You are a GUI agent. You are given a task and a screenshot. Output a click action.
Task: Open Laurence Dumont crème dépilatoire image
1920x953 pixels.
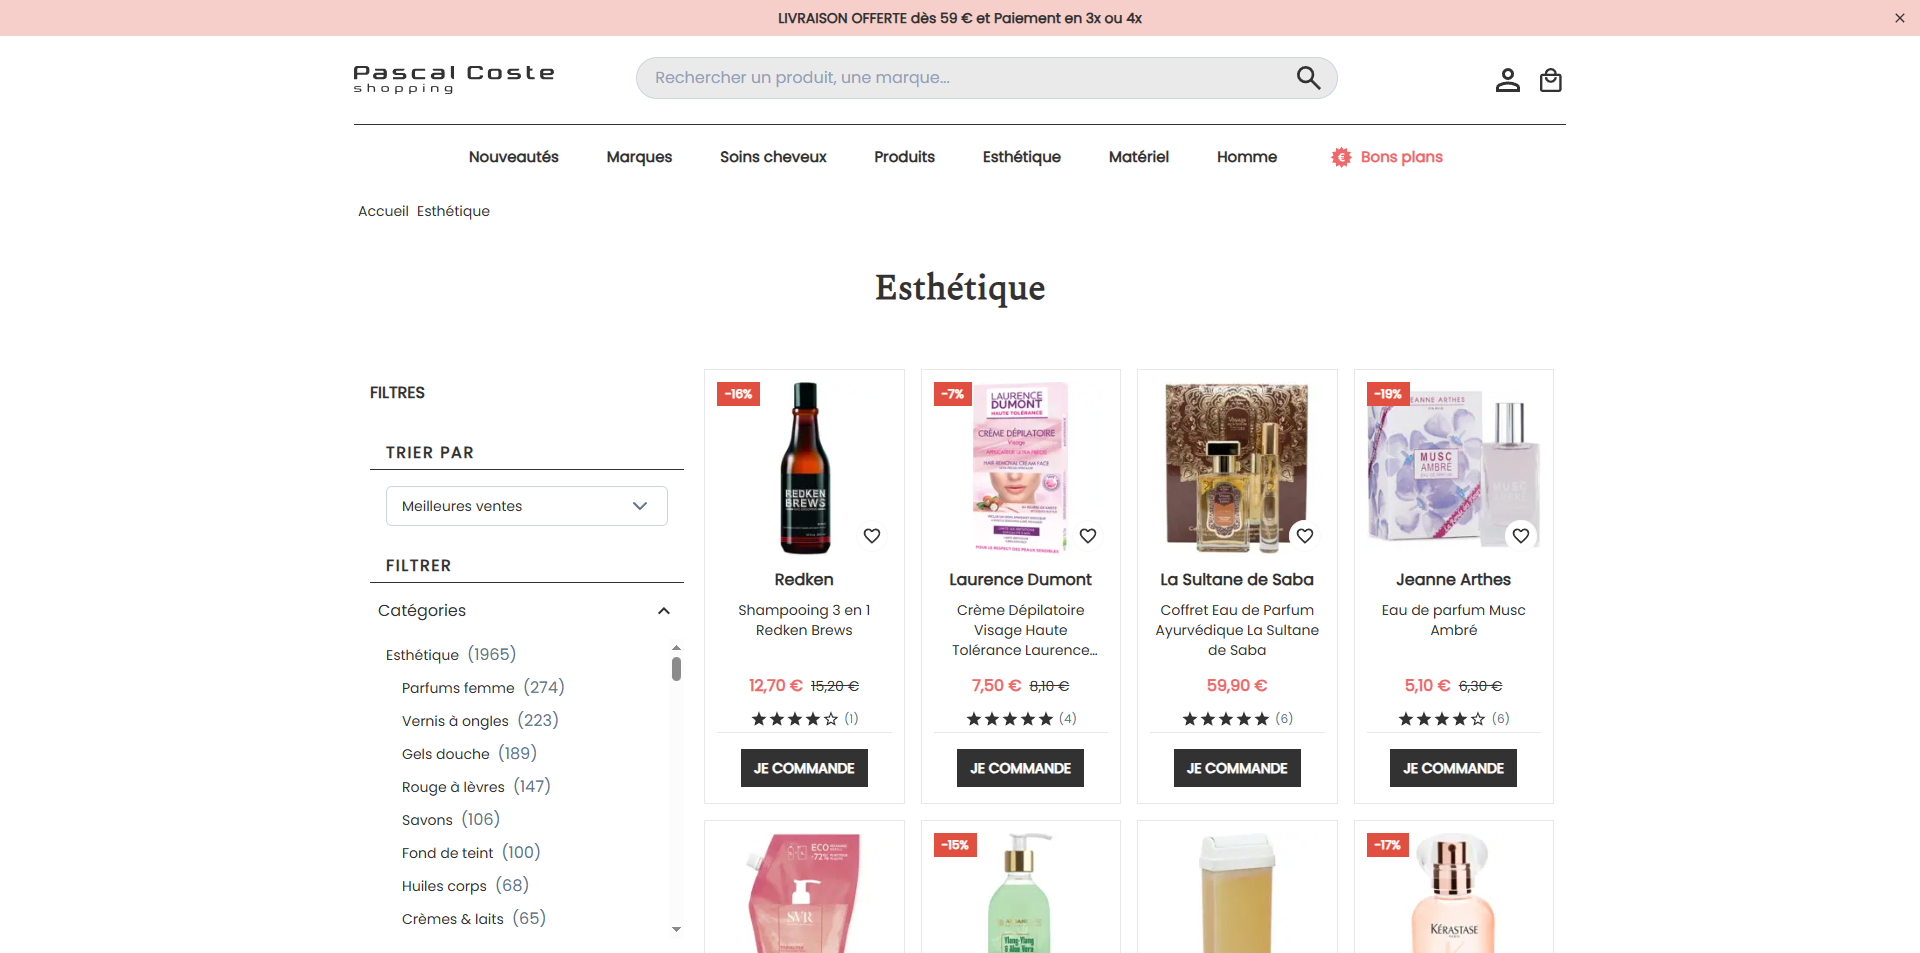tap(1019, 468)
